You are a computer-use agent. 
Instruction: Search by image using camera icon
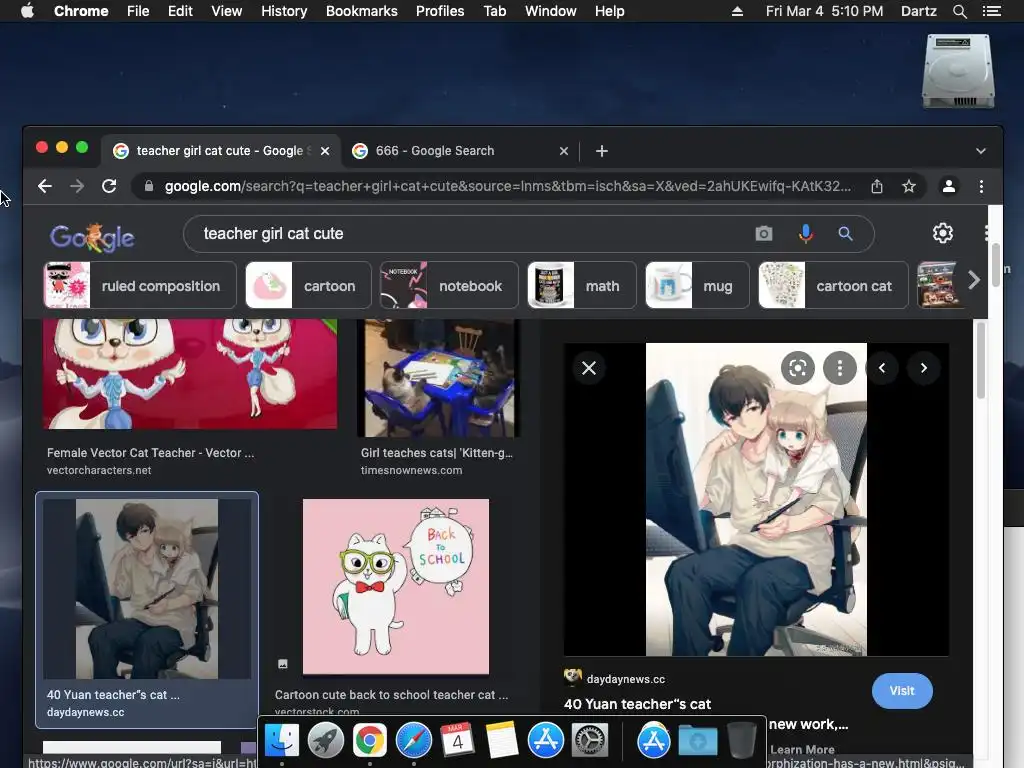click(x=763, y=234)
